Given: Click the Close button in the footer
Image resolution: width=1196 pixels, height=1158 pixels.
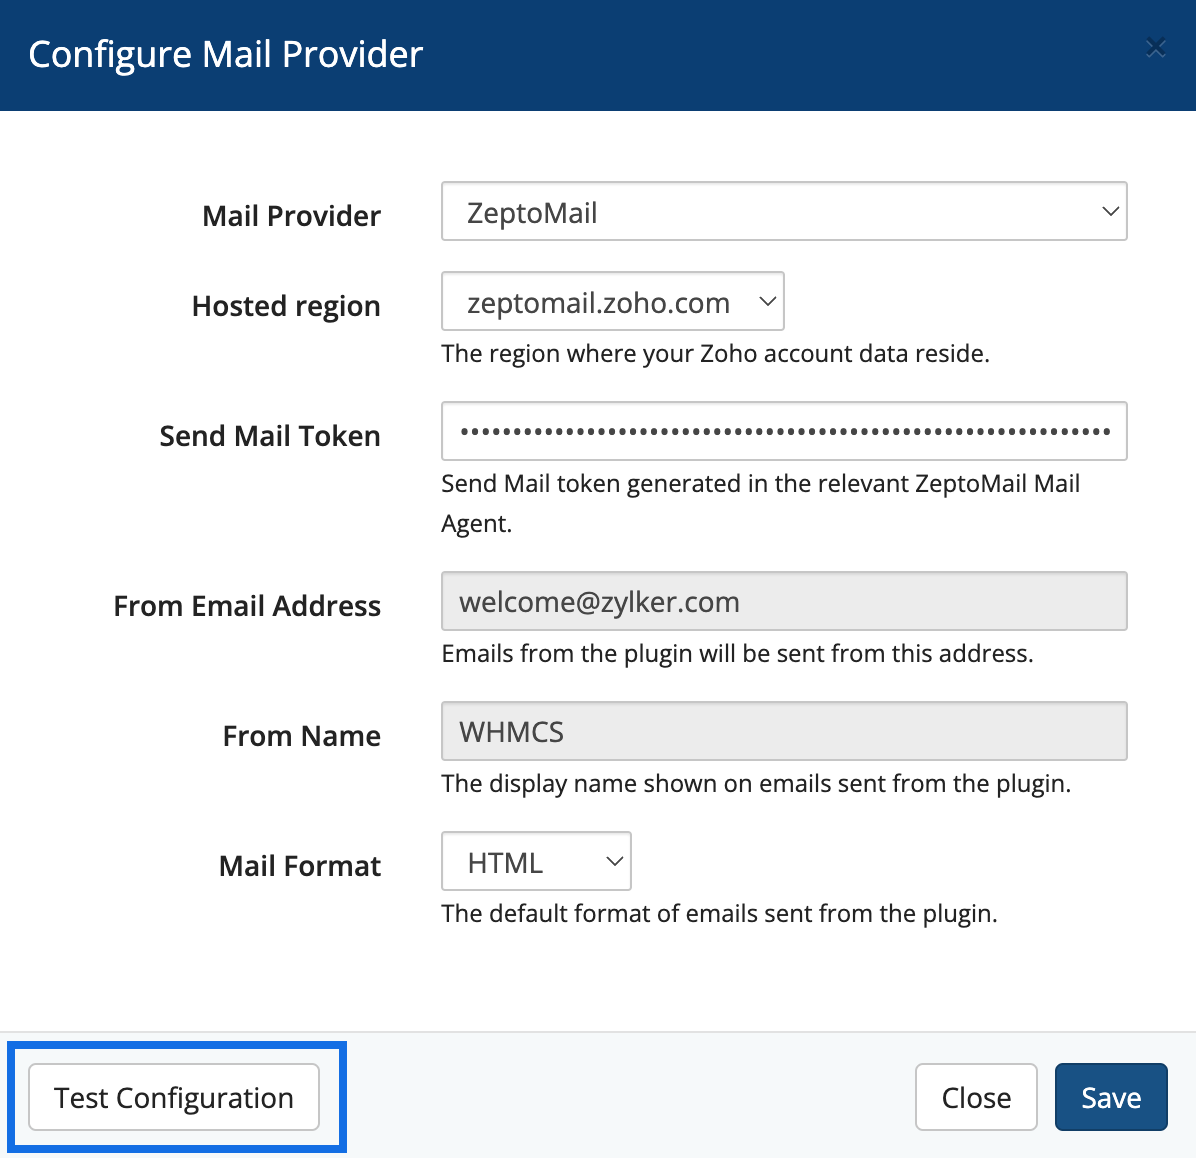Looking at the screenshot, I should click(x=976, y=1098).
